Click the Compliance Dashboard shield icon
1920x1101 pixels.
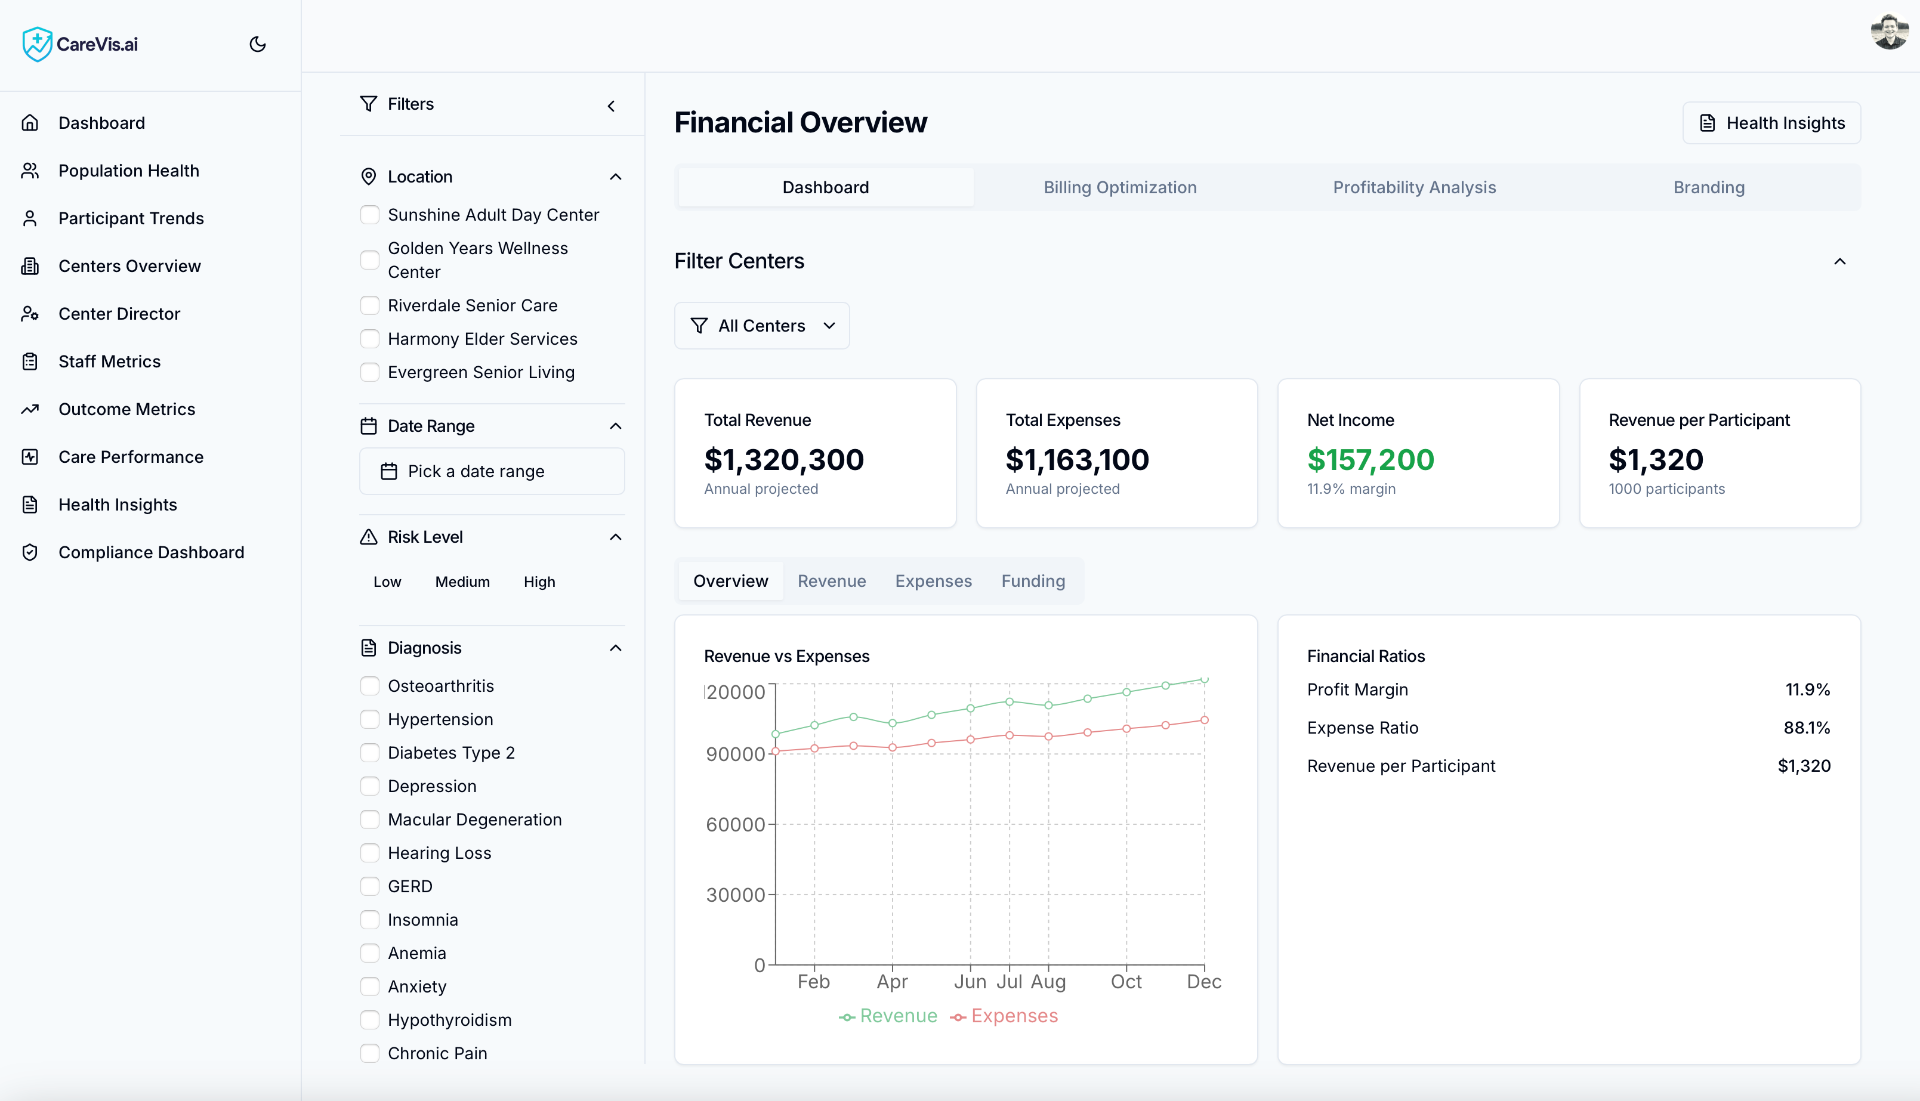click(x=30, y=552)
